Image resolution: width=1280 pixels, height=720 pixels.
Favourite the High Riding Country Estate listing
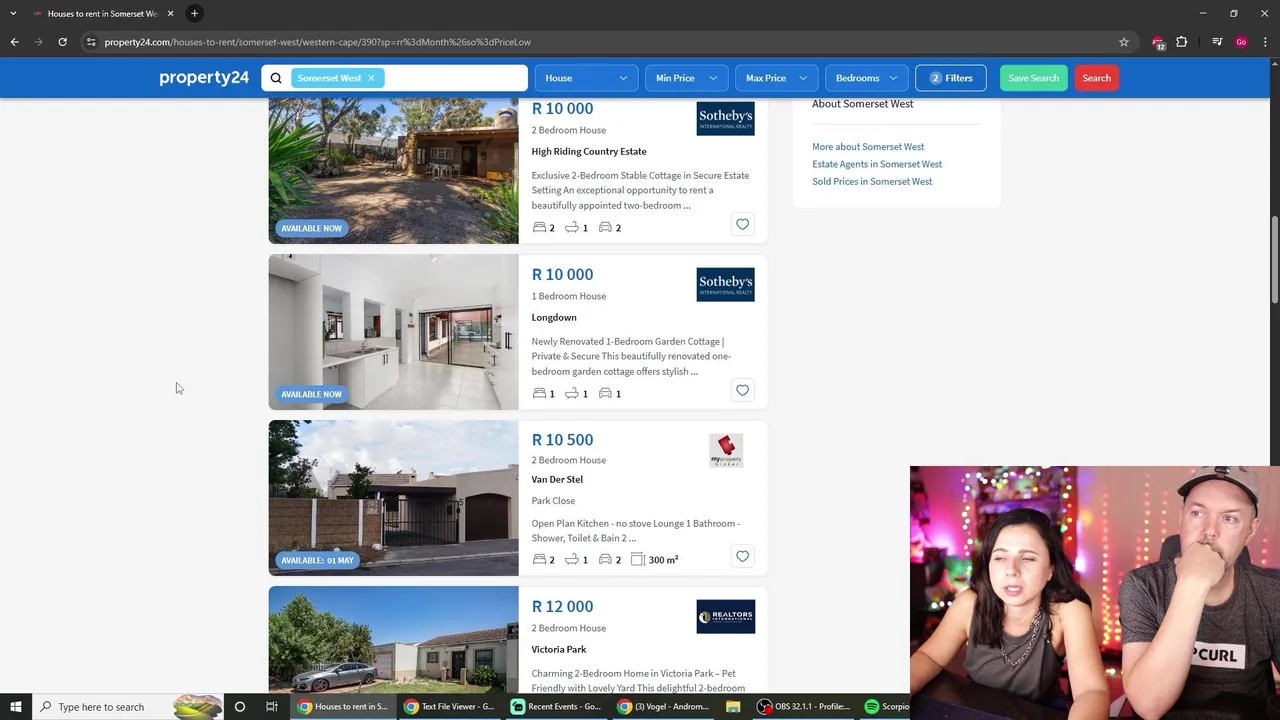742,224
